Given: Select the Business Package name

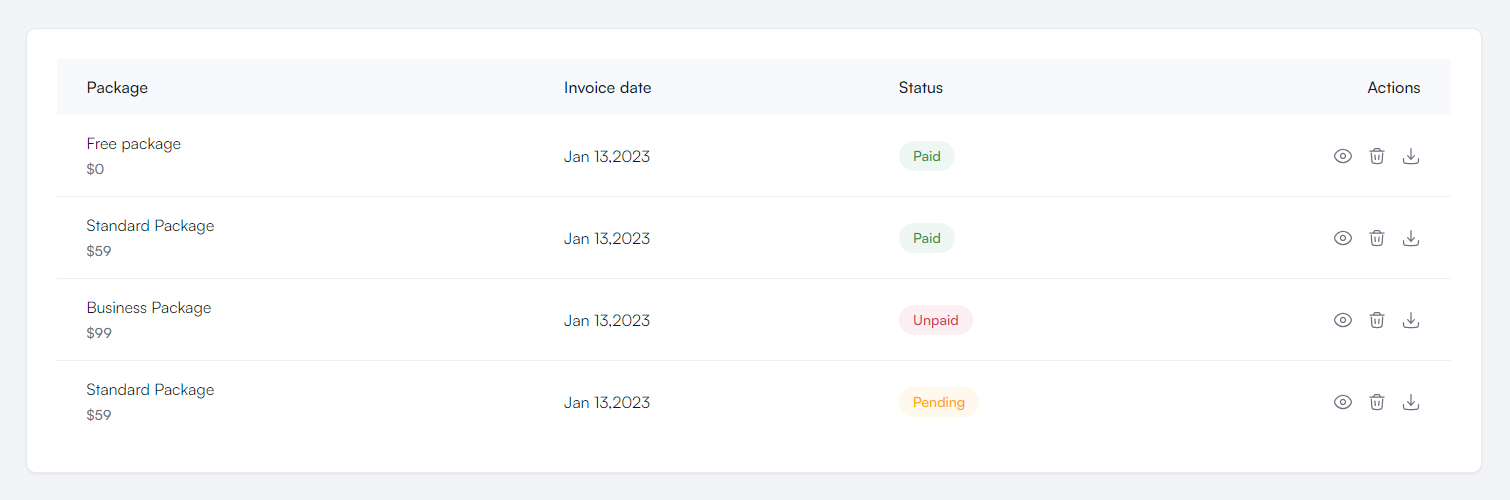Looking at the screenshot, I should click(149, 308).
